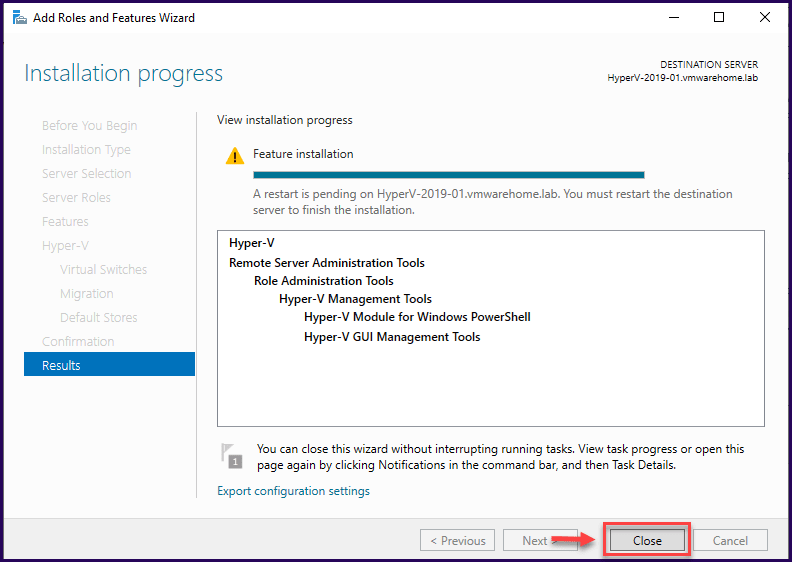Click the HyperV-2019-01.vmwarehome.lab server name
Image resolution: width=792 pixels, height=562 pixels.
(x=682, y=78)
